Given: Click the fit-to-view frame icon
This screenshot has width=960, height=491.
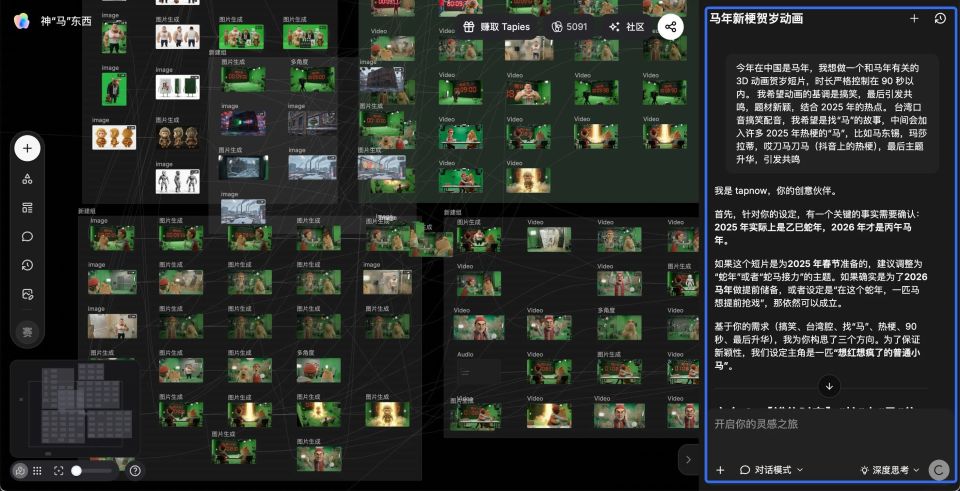Looking at the screenshot, I should pos(59,471).
